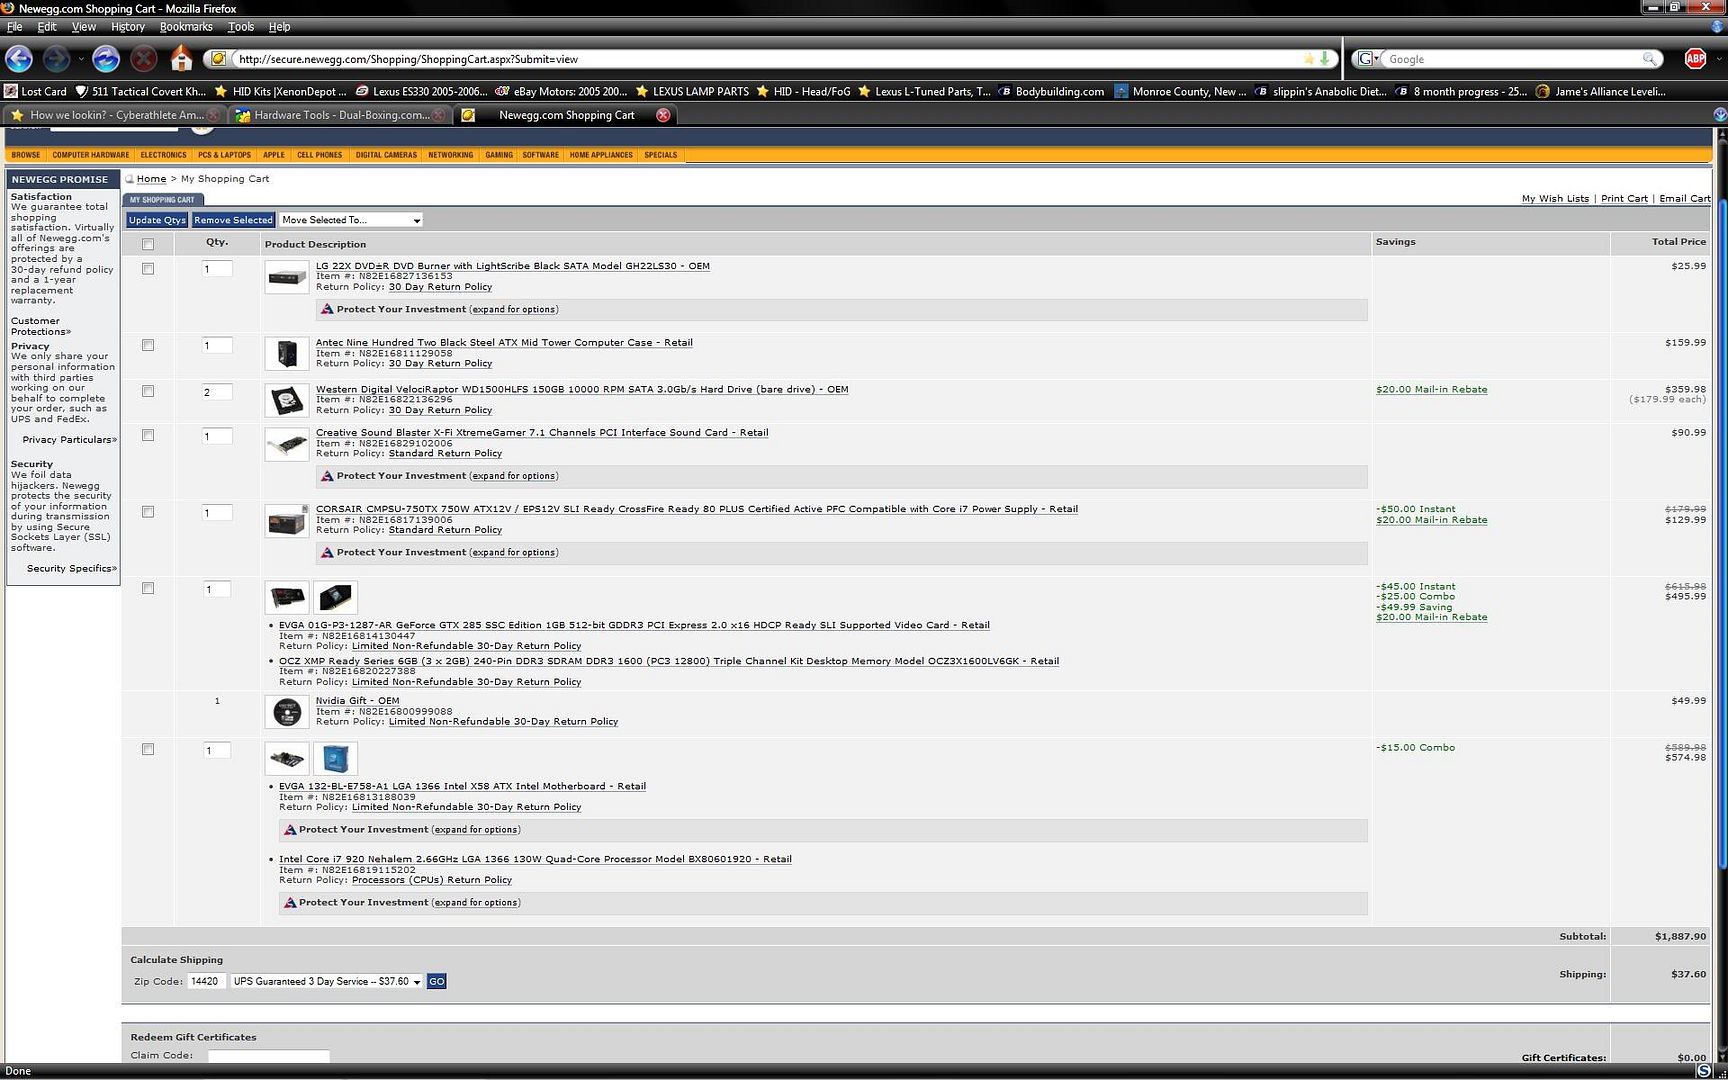Open the search engine selector dropdown
1728x1080 pixels.
point(1368,59)
